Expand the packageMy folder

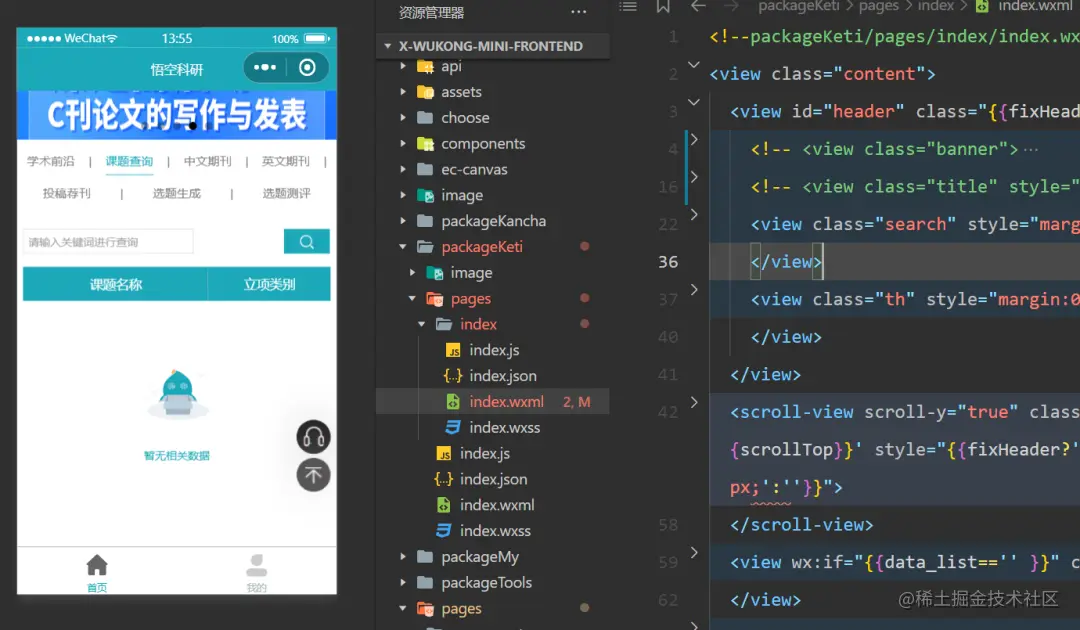403,556
